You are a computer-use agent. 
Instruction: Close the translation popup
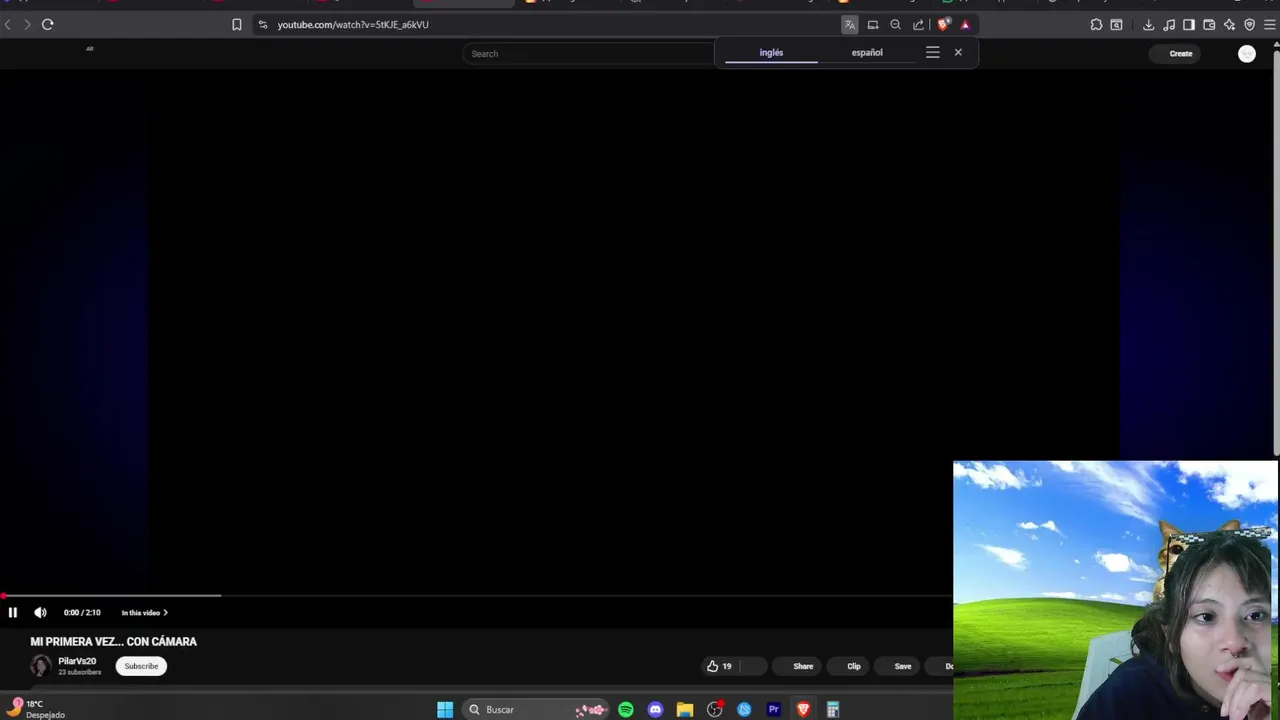[958, 52]
